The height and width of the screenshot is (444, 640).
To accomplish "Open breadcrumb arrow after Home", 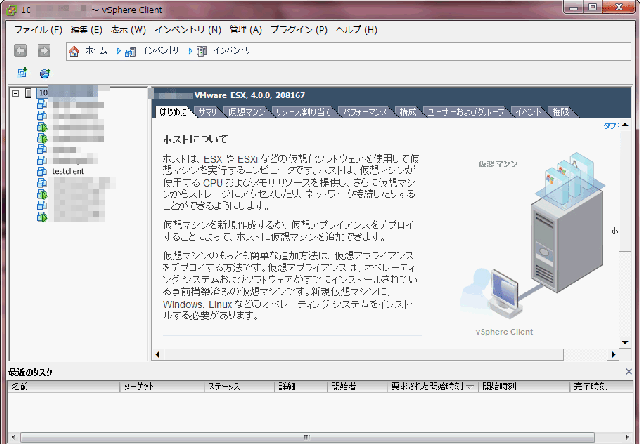I will tap(118, 51).
